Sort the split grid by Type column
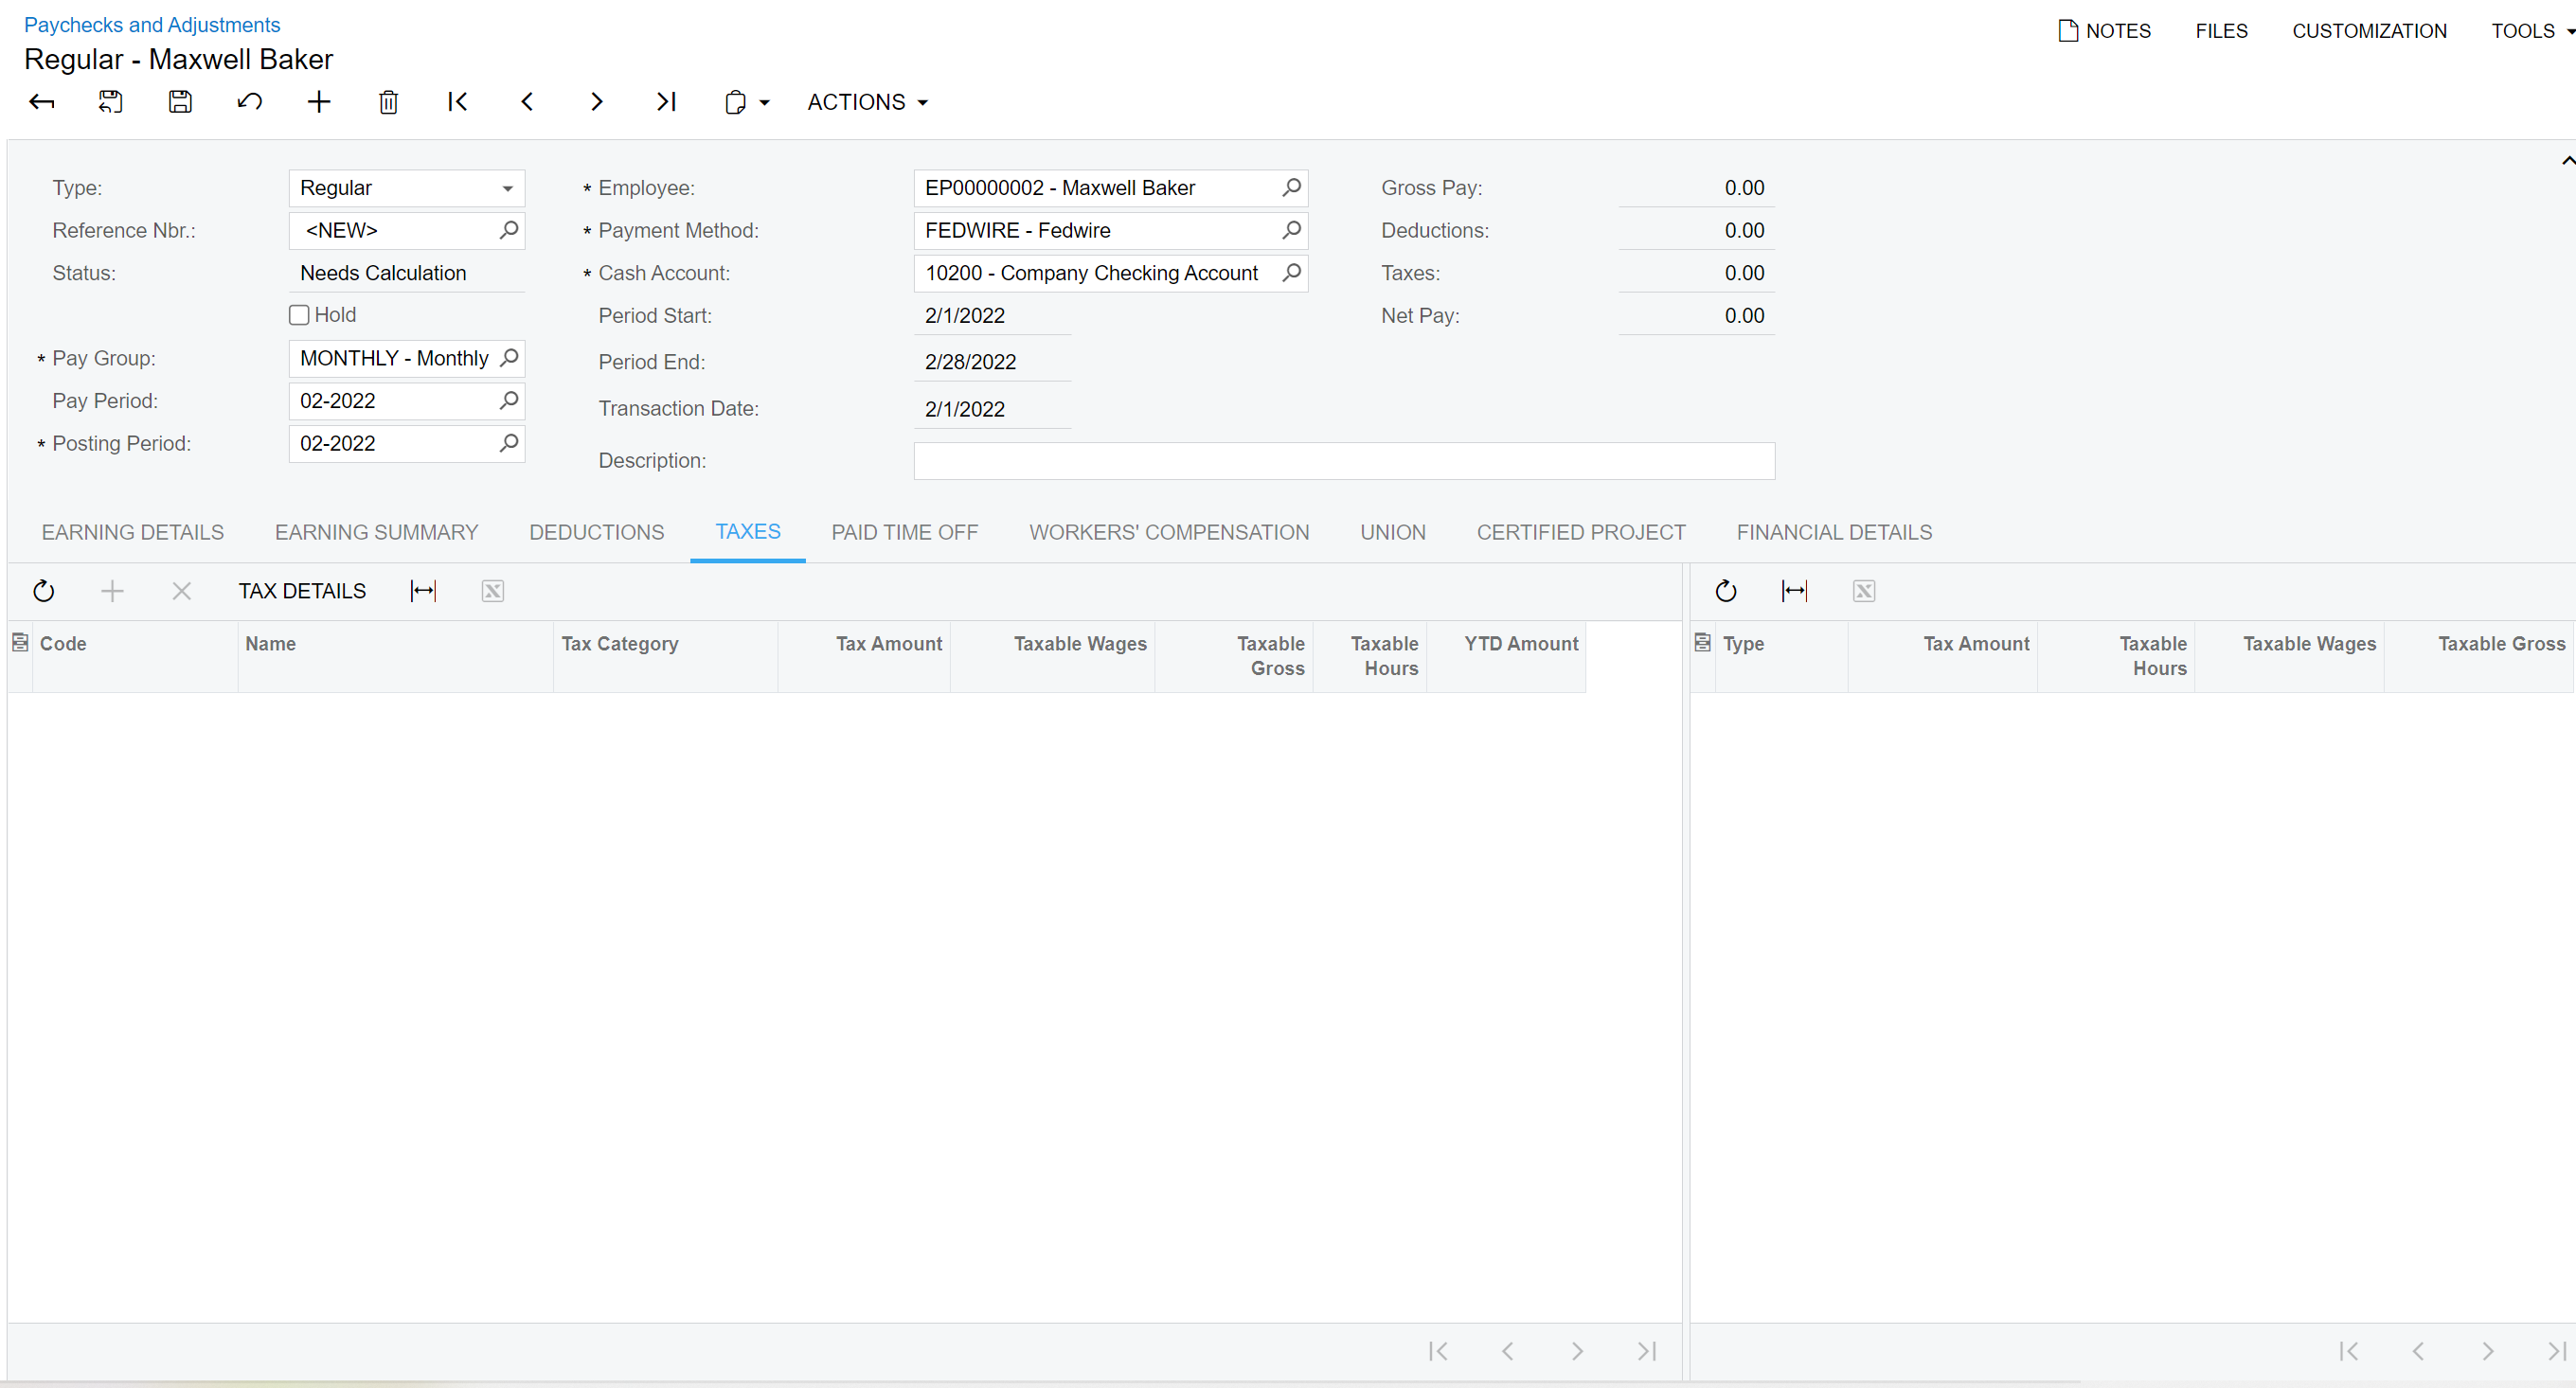 (1781, 656)
